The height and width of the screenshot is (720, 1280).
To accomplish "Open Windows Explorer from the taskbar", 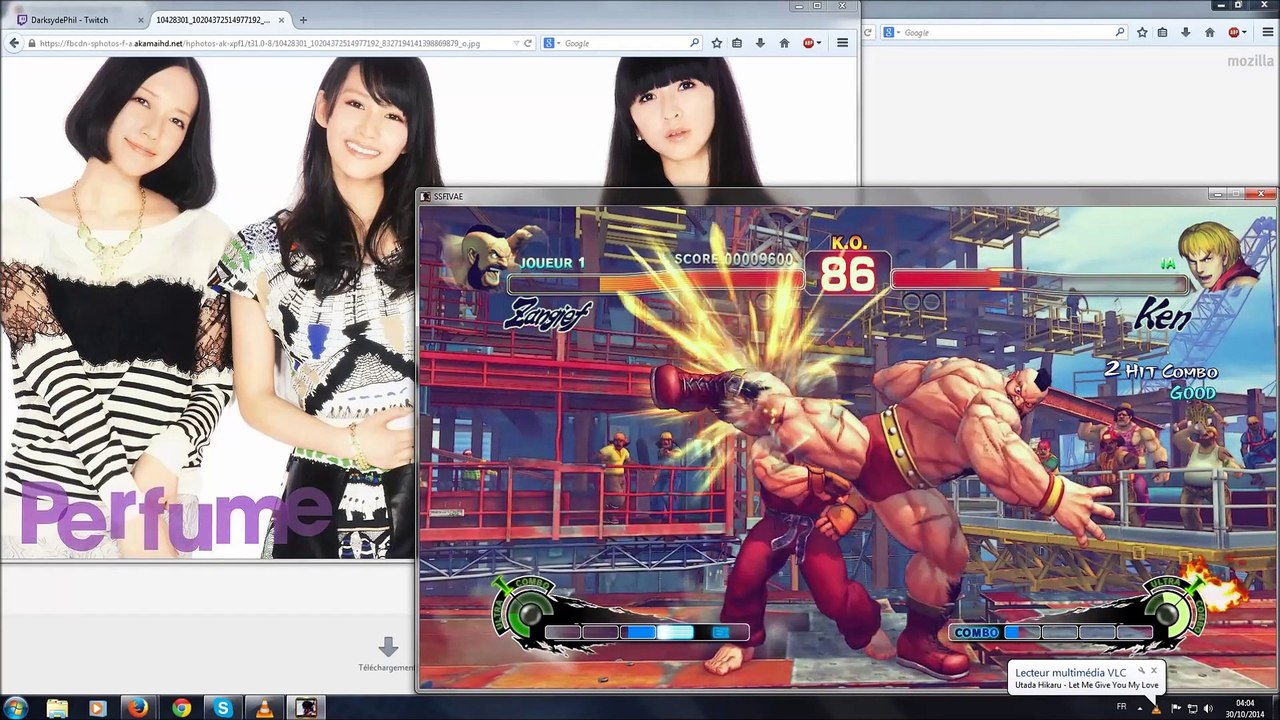I will click(57, 708).
